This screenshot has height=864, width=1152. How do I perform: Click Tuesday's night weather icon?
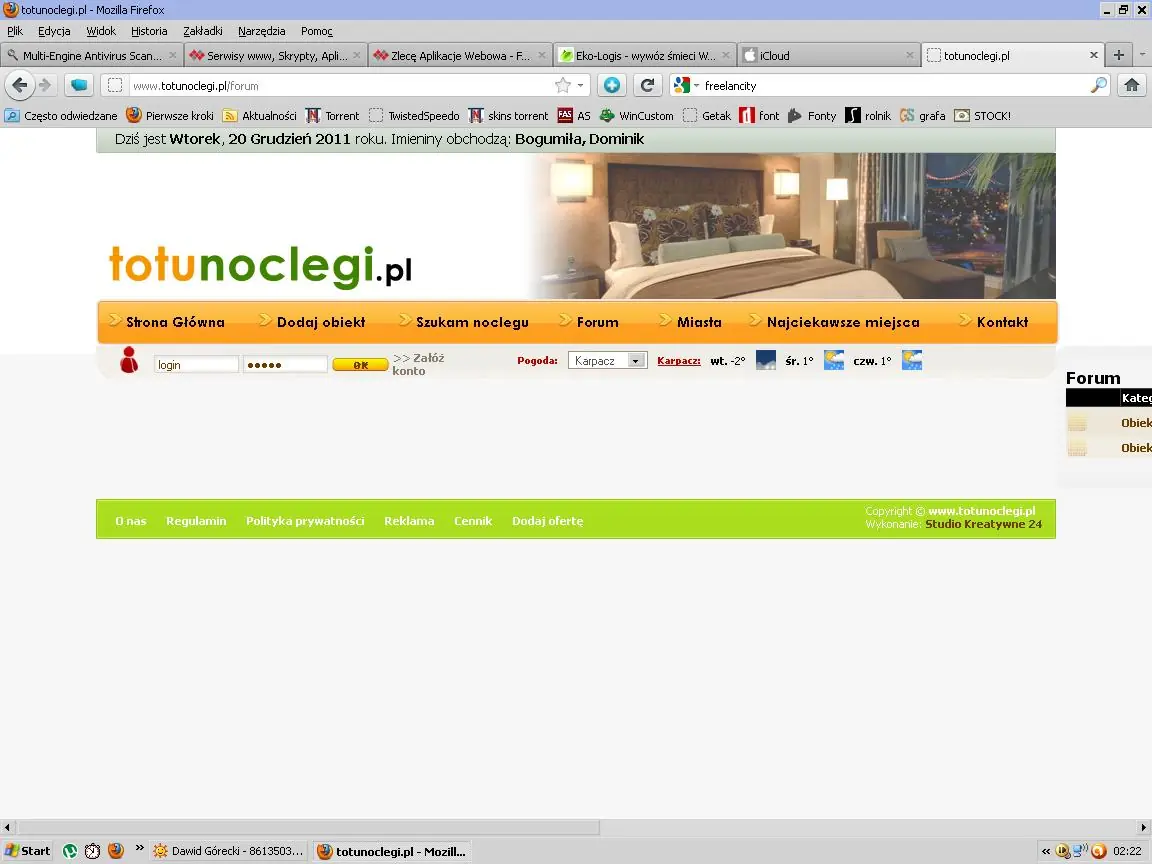tap(766, 360)
